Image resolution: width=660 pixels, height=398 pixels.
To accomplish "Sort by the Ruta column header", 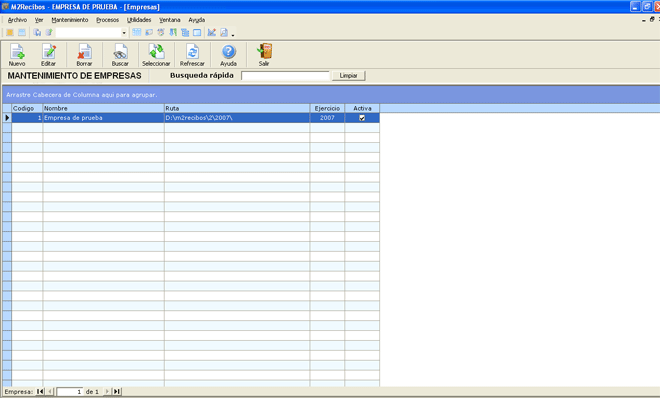I will [x=237, y=109].
